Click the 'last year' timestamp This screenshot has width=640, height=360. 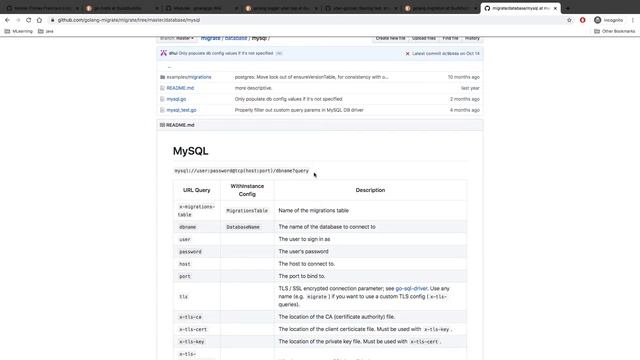(x=470, y=88)
